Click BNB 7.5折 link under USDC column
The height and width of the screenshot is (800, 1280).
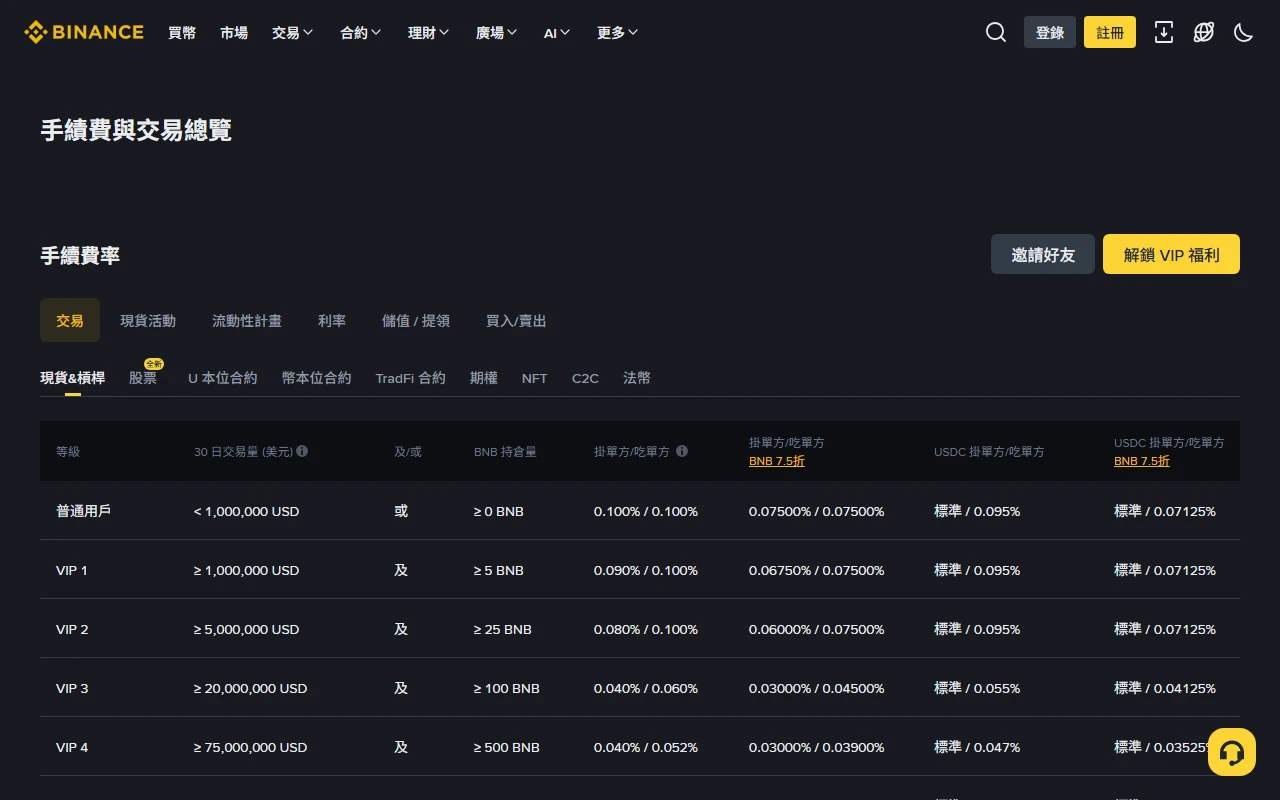tap(1142, 461)
